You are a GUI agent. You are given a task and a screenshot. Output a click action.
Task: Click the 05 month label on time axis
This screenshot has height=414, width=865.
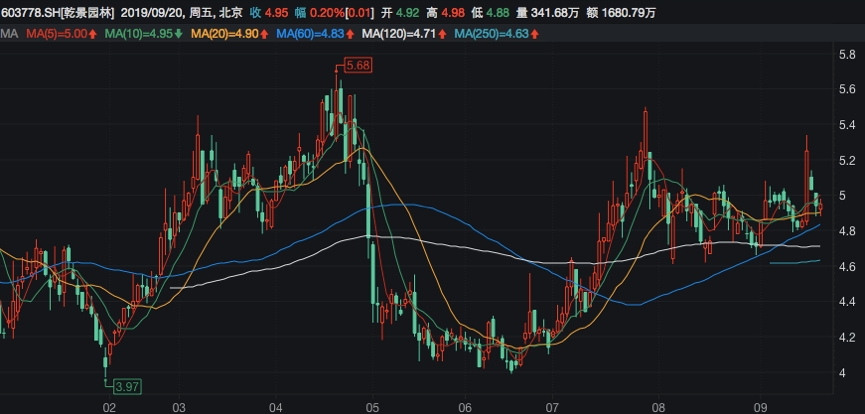coord(372,407)
